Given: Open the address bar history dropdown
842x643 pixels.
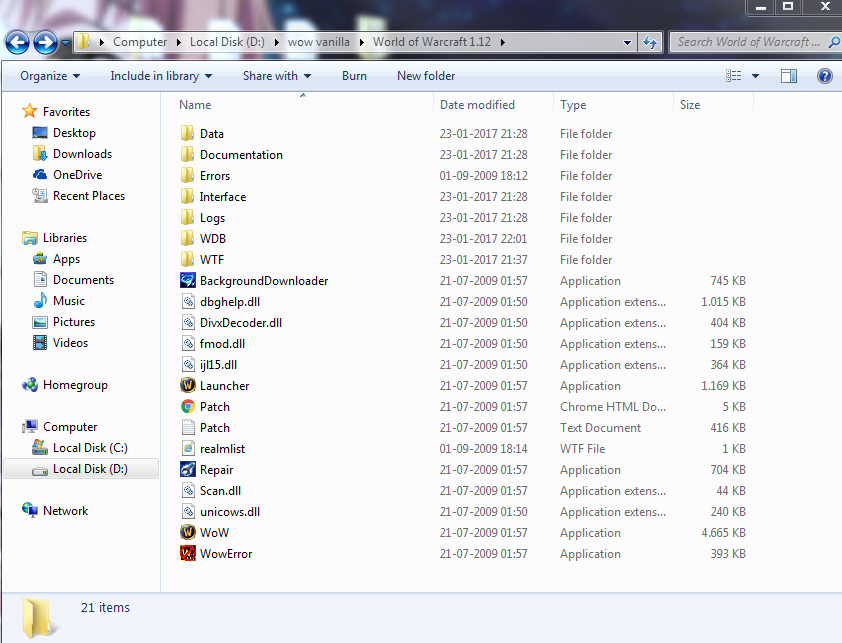Looking at the screenshot, I should click(x=627, y=42).
